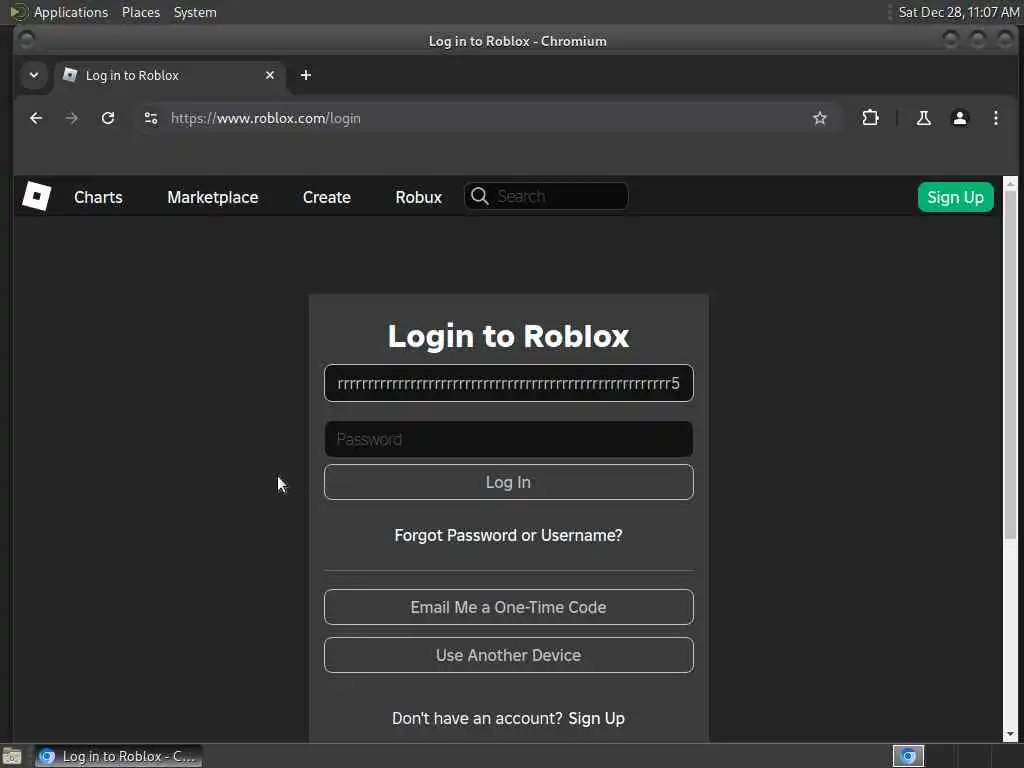Choose Use Another Device
Viewport: 1024px width, 768px height.
point(509,655)
